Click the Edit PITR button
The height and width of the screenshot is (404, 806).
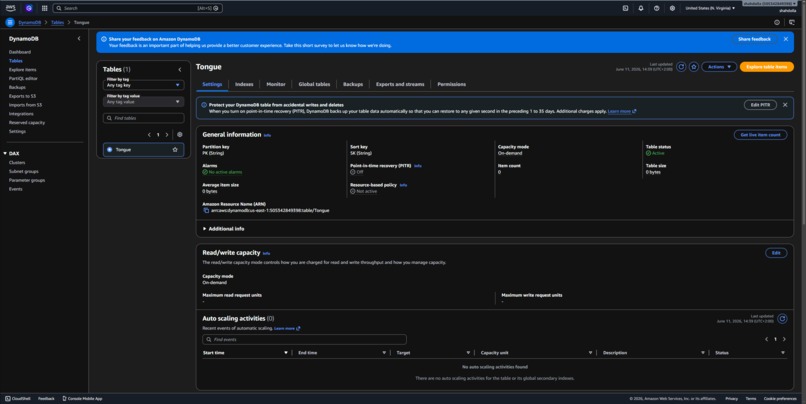tap(760, 105)
